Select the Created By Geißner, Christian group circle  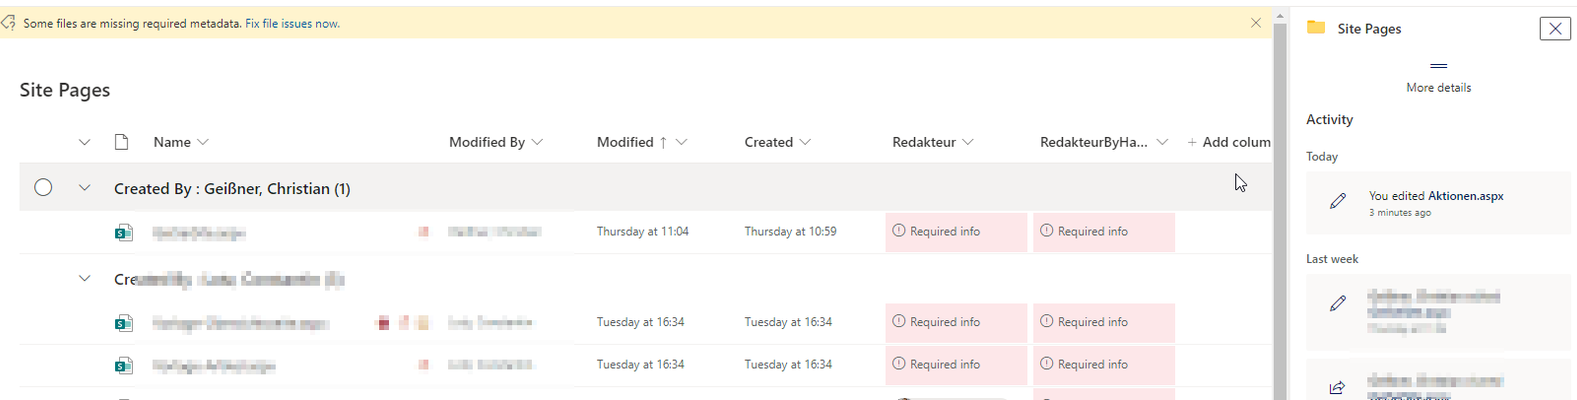(43, 187)
